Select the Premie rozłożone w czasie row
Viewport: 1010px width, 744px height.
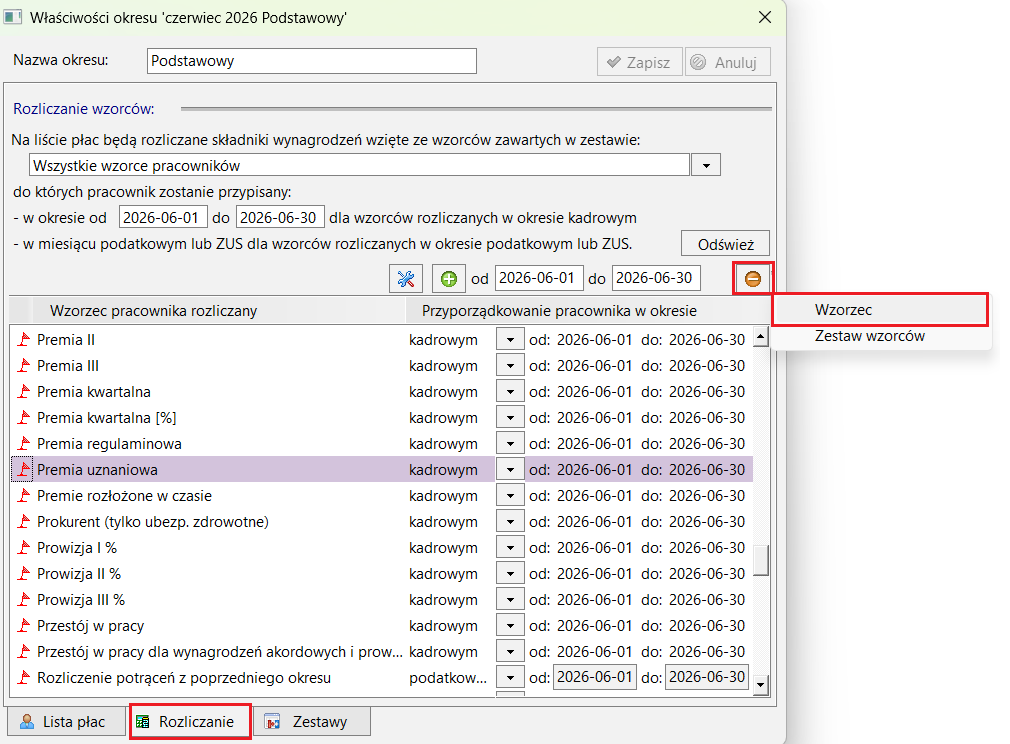(382, 495)
